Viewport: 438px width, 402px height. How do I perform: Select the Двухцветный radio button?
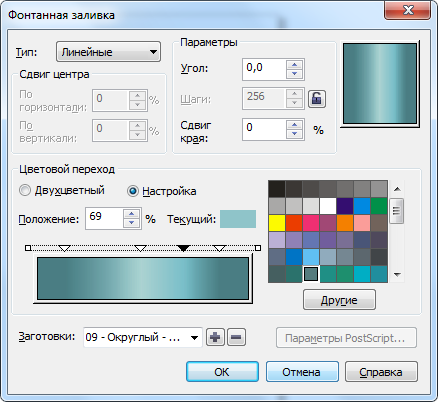25,191
